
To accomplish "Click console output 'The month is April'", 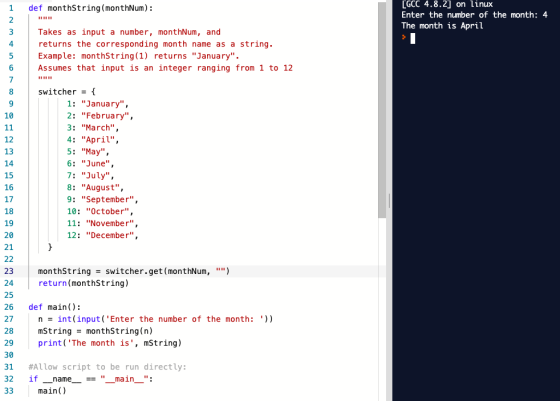I will coord(442,26).
